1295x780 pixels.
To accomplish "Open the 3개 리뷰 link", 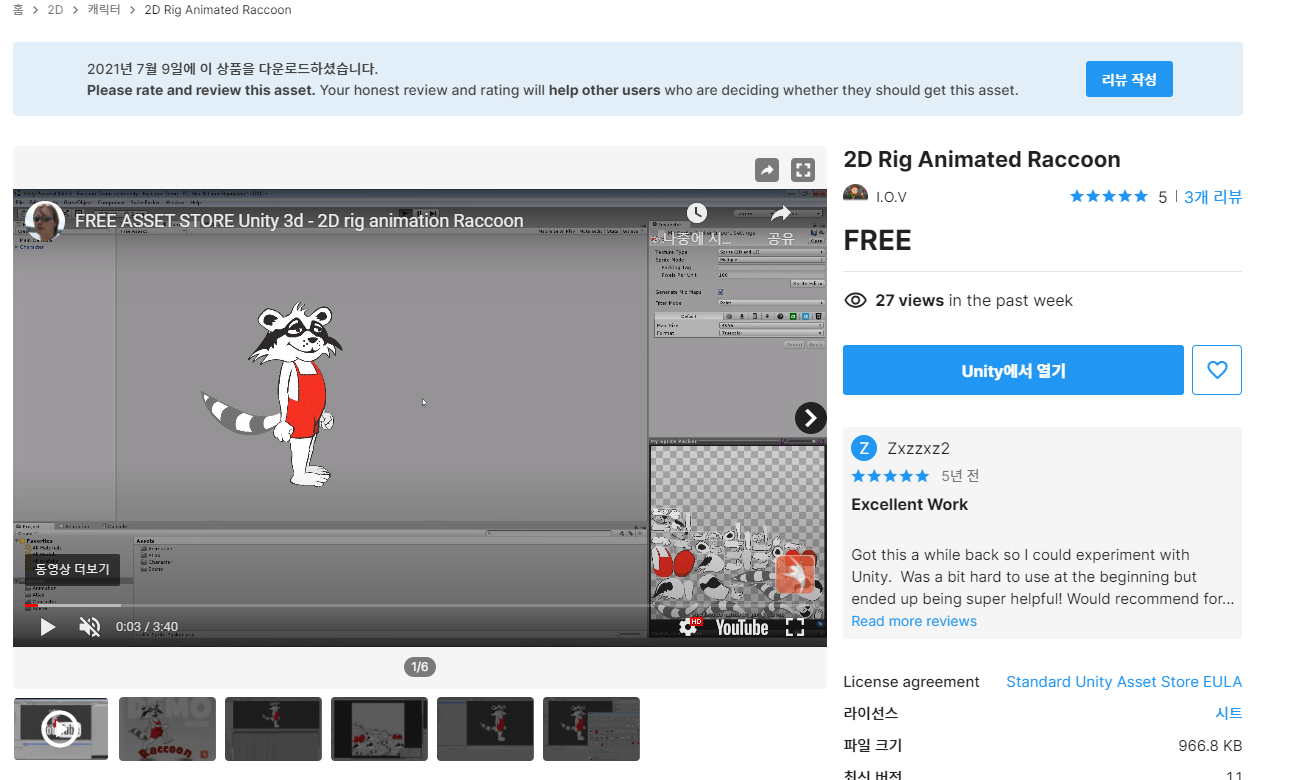I will pyautogui.click(x=1213, y=197).
